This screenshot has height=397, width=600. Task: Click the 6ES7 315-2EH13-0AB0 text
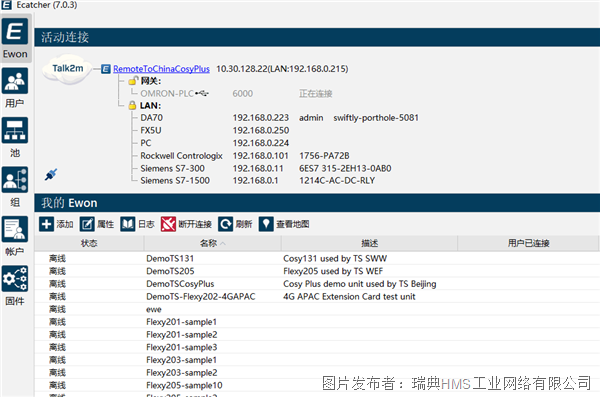[x=345, y=168]
